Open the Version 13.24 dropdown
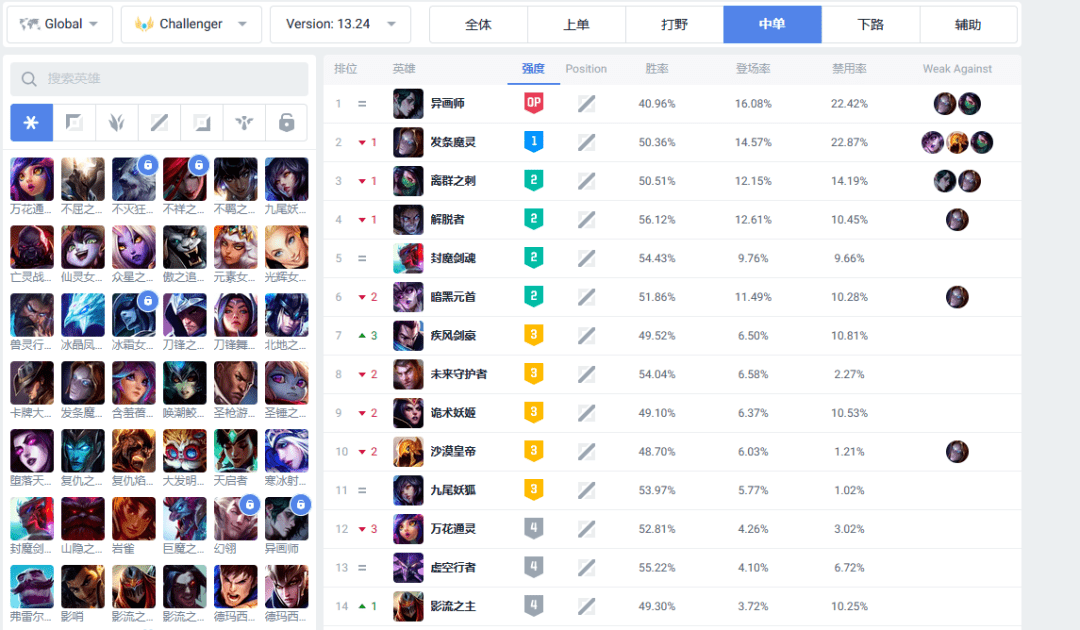This screenshot has width=1080, height=630. pyautogui.click(x=340, y=24)
